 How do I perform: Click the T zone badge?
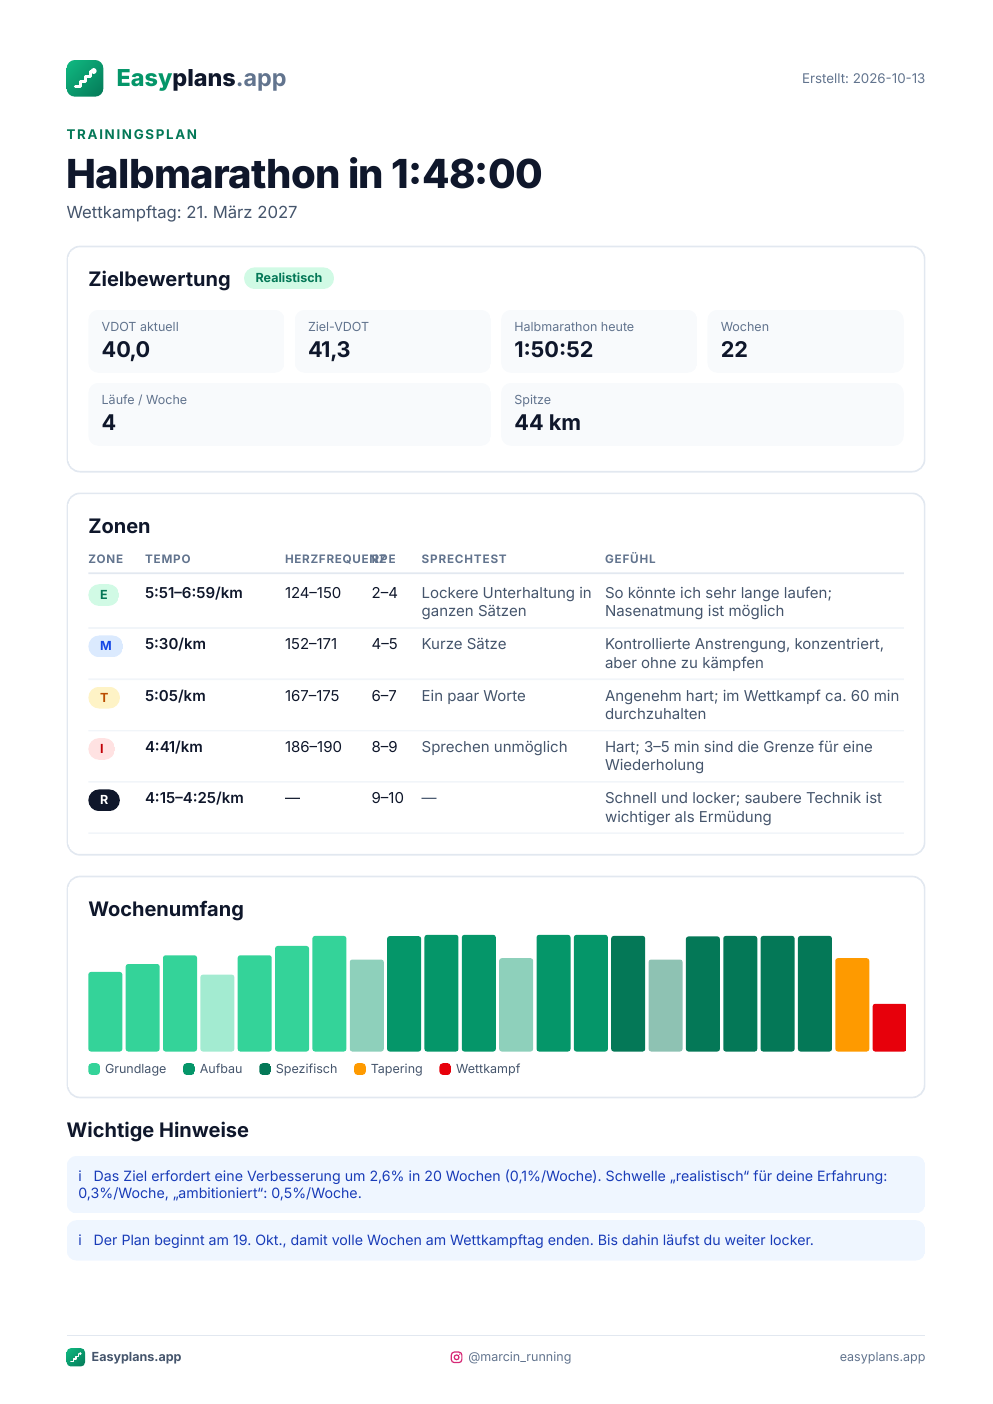104,698
